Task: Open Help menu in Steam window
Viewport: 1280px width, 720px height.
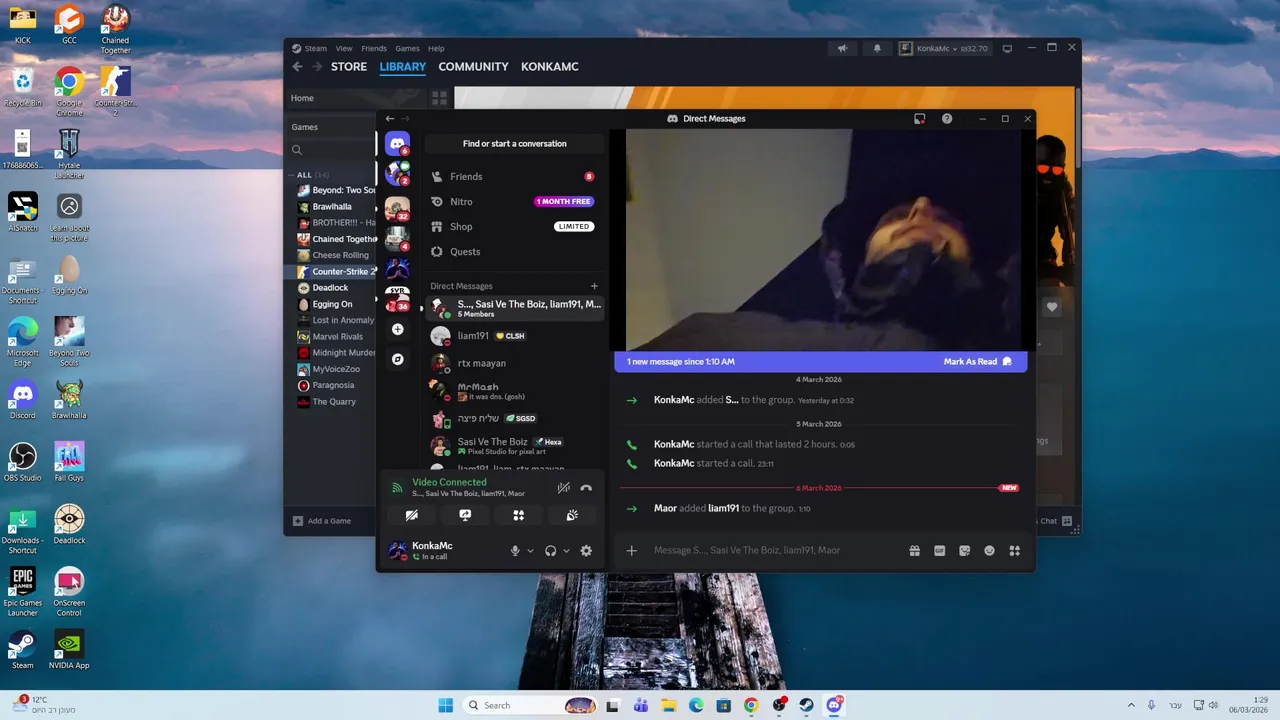Action: [x=436, y=48]
